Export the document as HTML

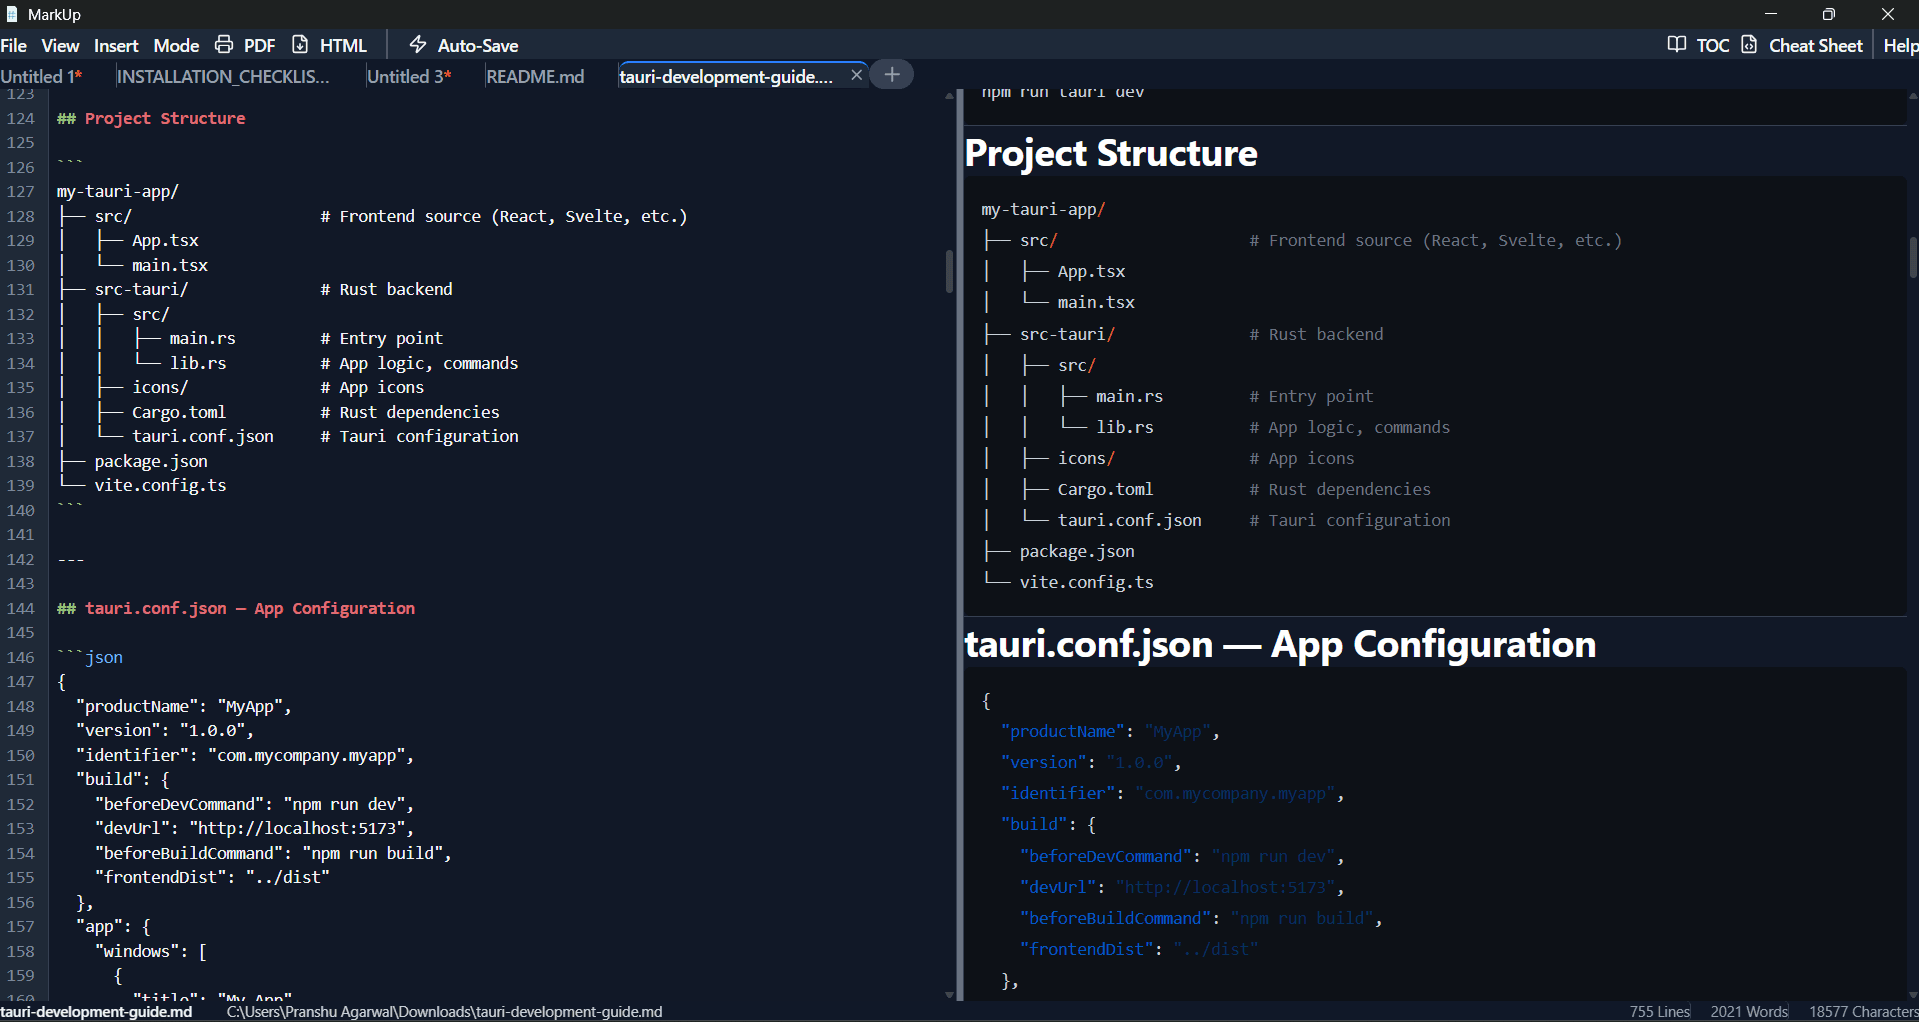(x=344, y=45)
